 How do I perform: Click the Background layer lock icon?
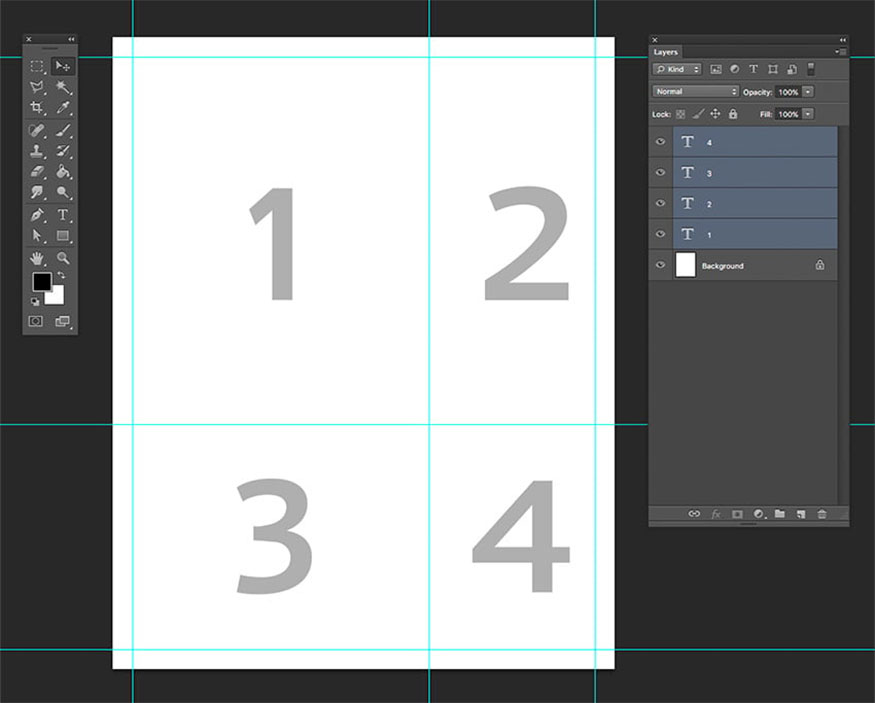[820, 265]
